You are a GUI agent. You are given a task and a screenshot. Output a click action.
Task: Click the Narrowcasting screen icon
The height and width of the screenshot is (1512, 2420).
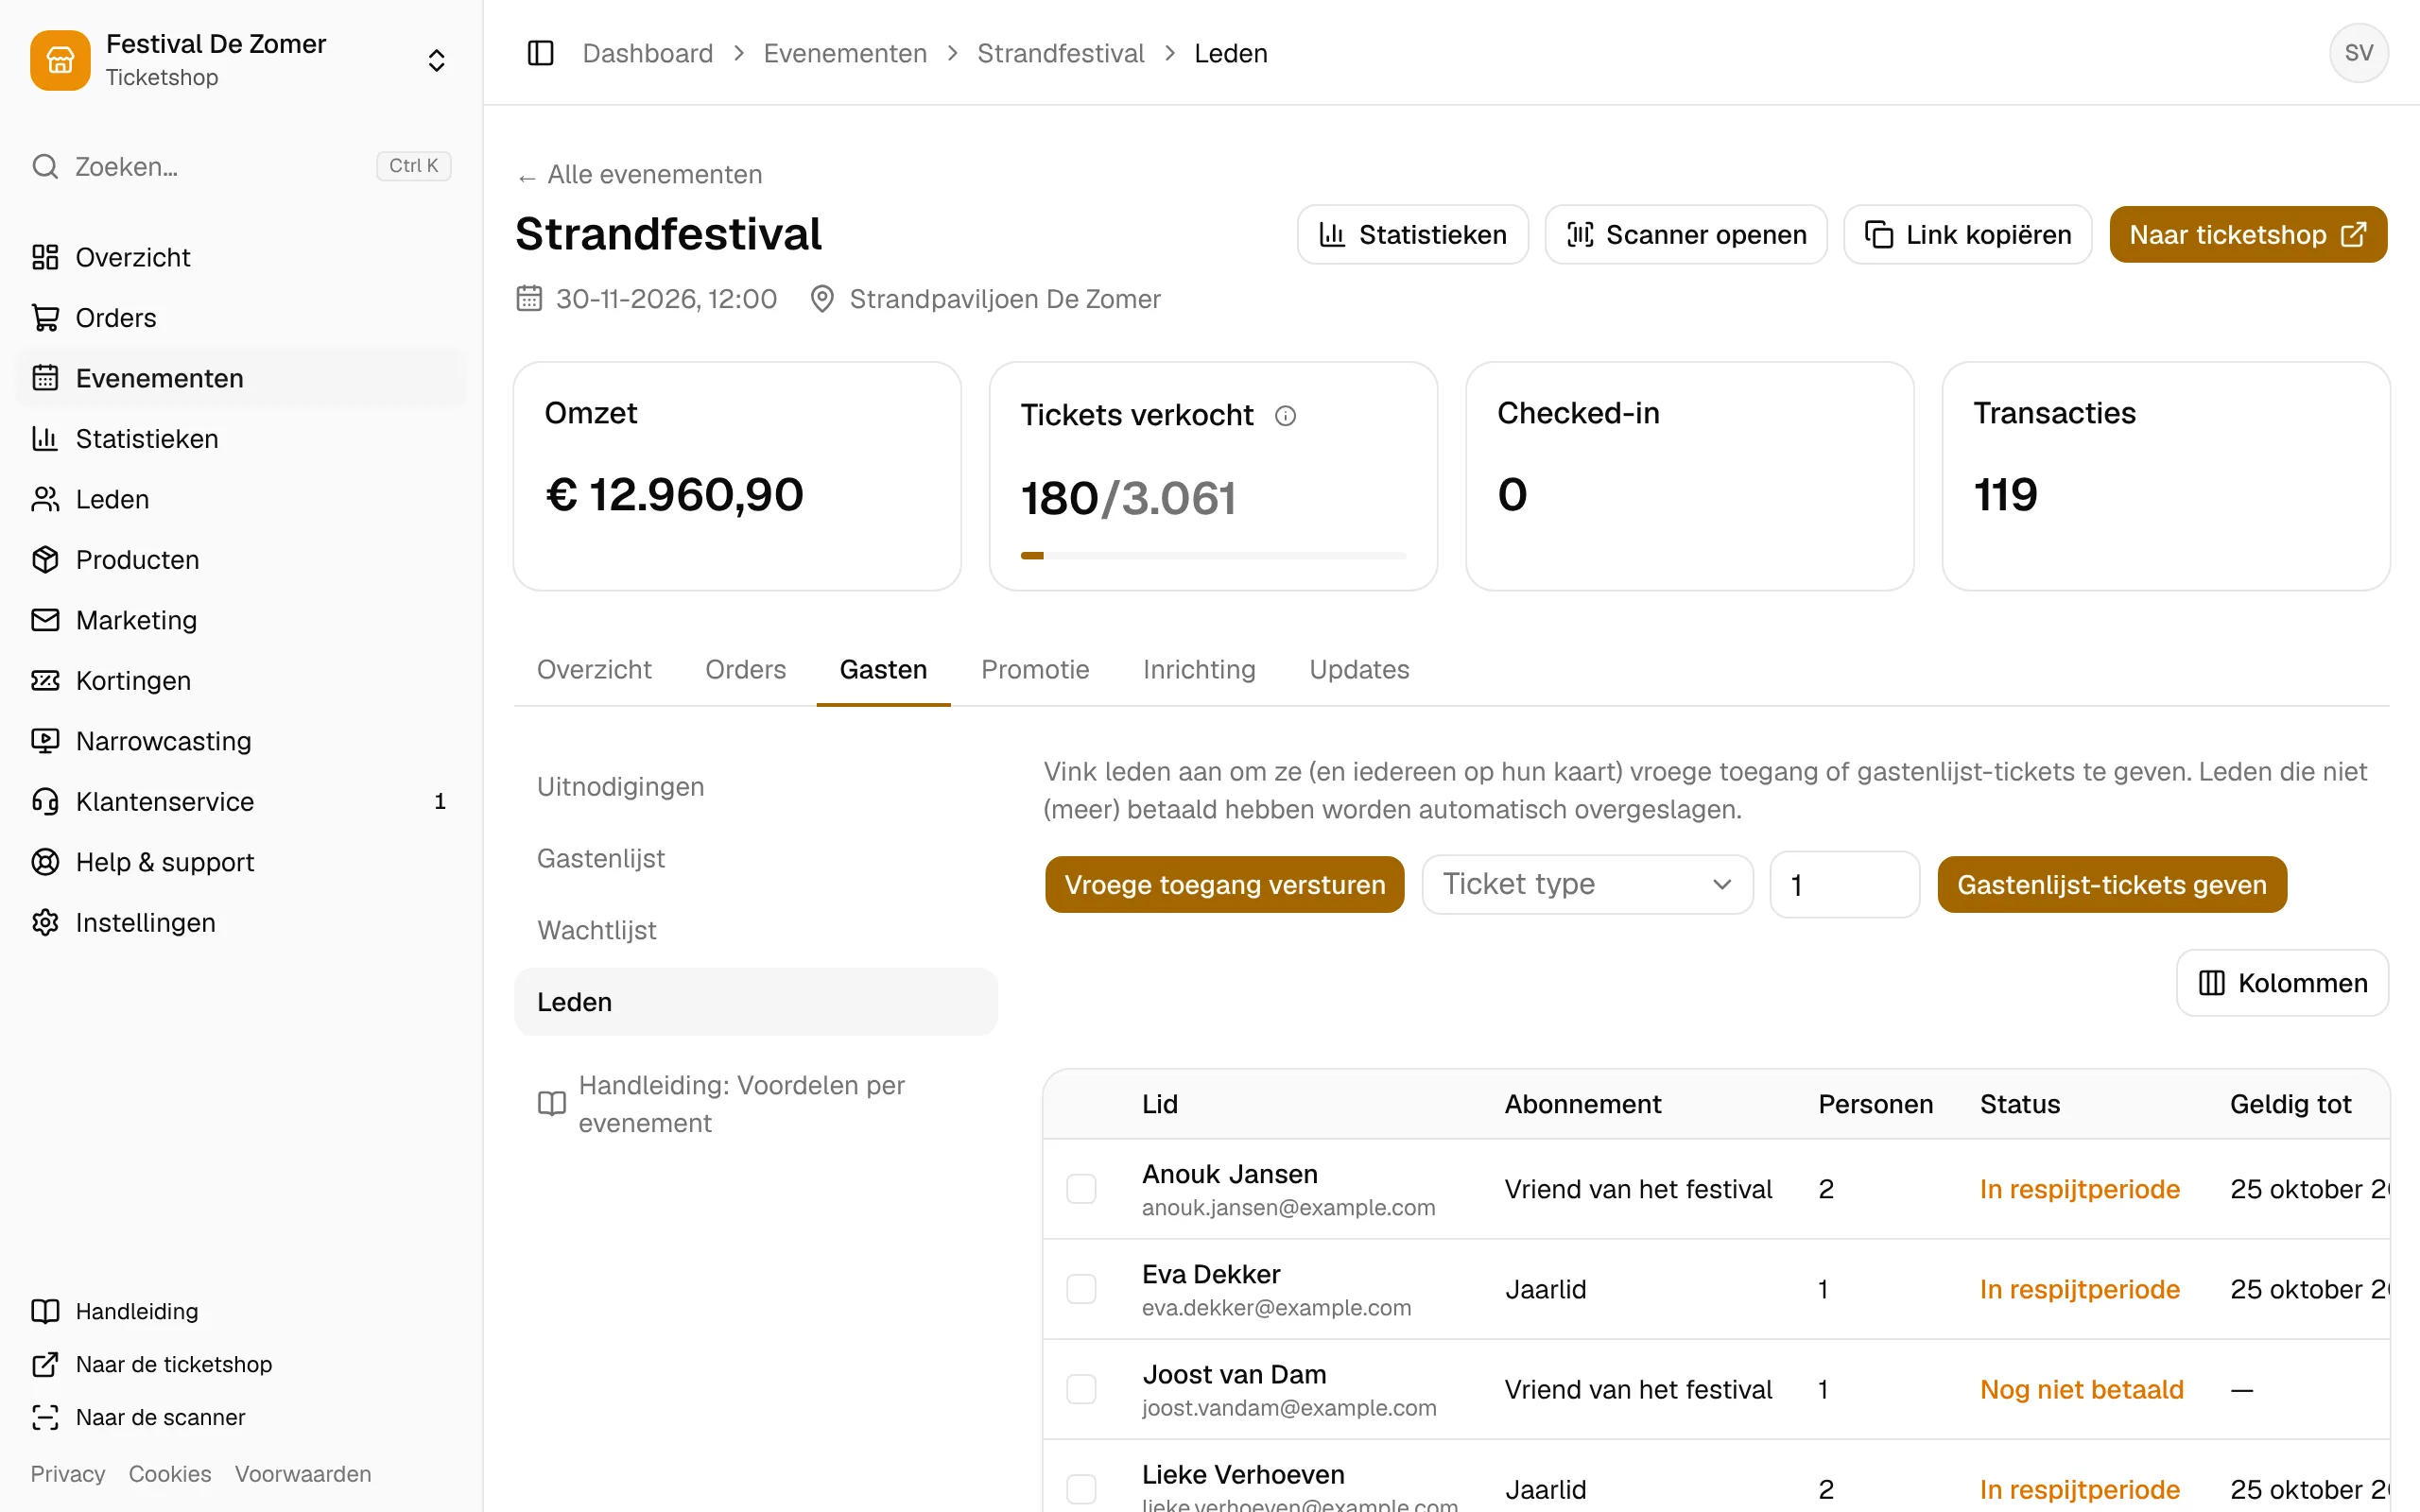click(x=45, y=741)
